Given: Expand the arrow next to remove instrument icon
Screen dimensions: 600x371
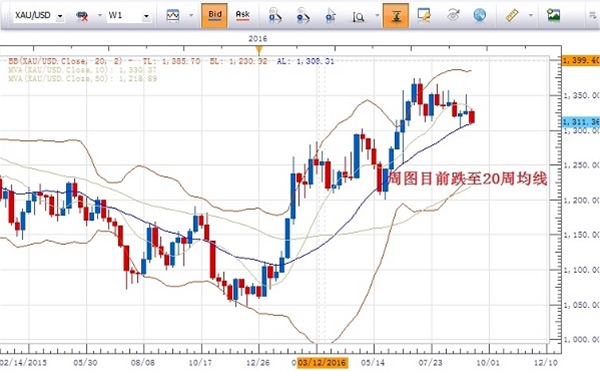Looking at the screenshot, I should 100,15.
